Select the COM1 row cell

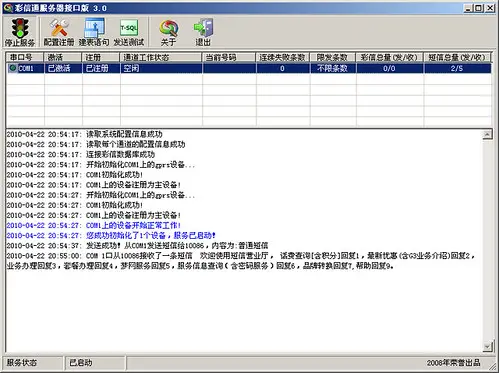click(x=25, y=68)
